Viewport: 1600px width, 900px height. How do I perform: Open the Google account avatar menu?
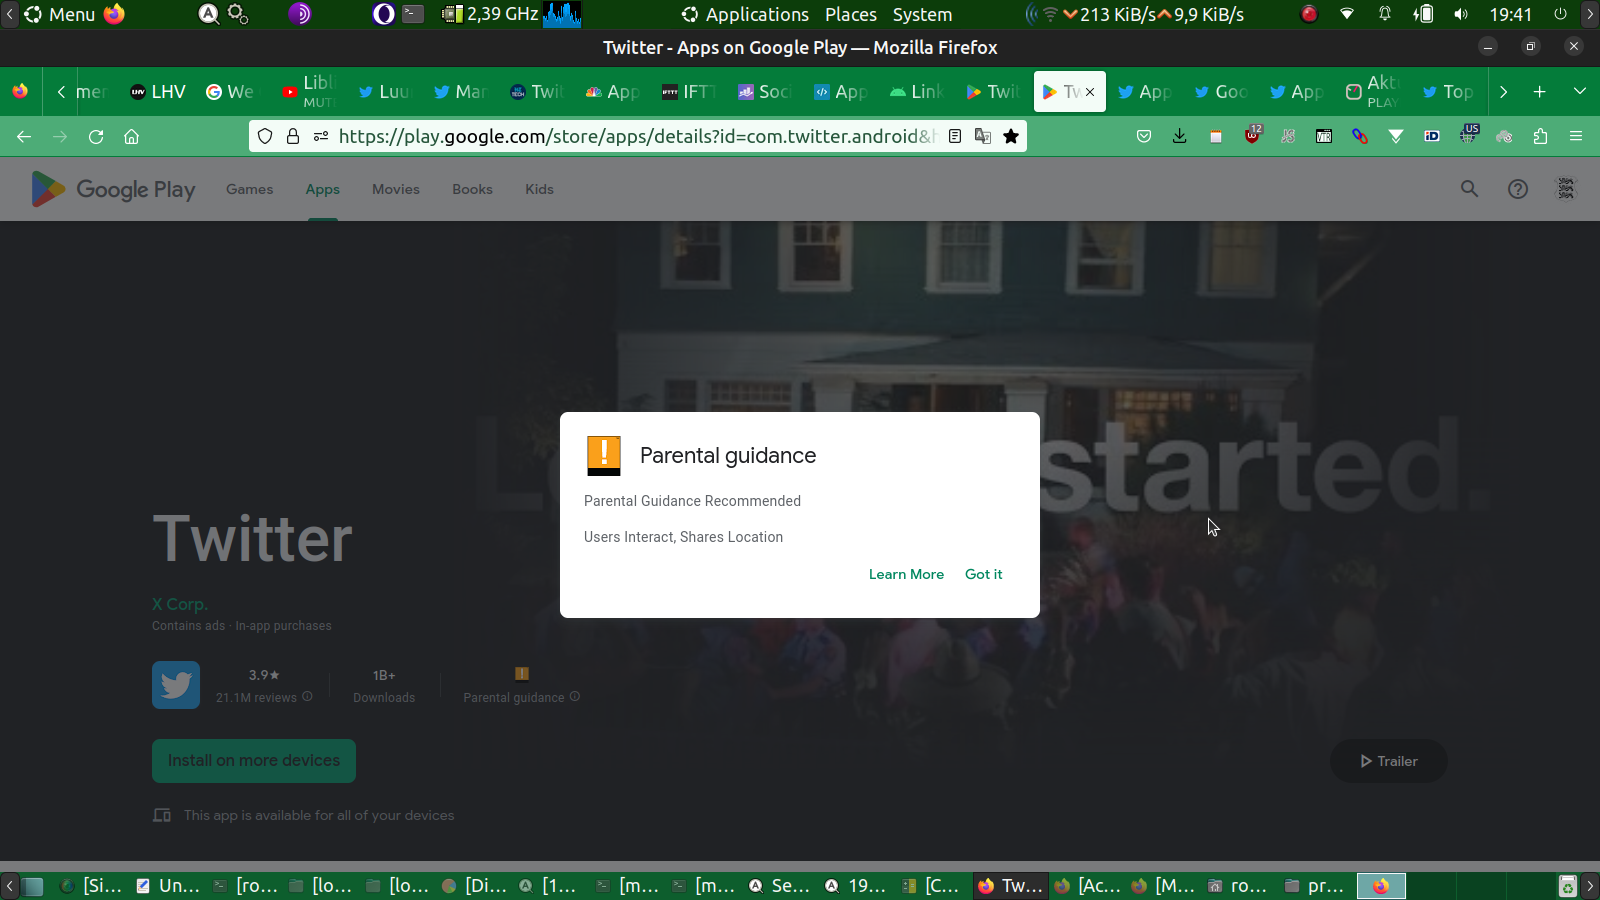point(1566,189)
